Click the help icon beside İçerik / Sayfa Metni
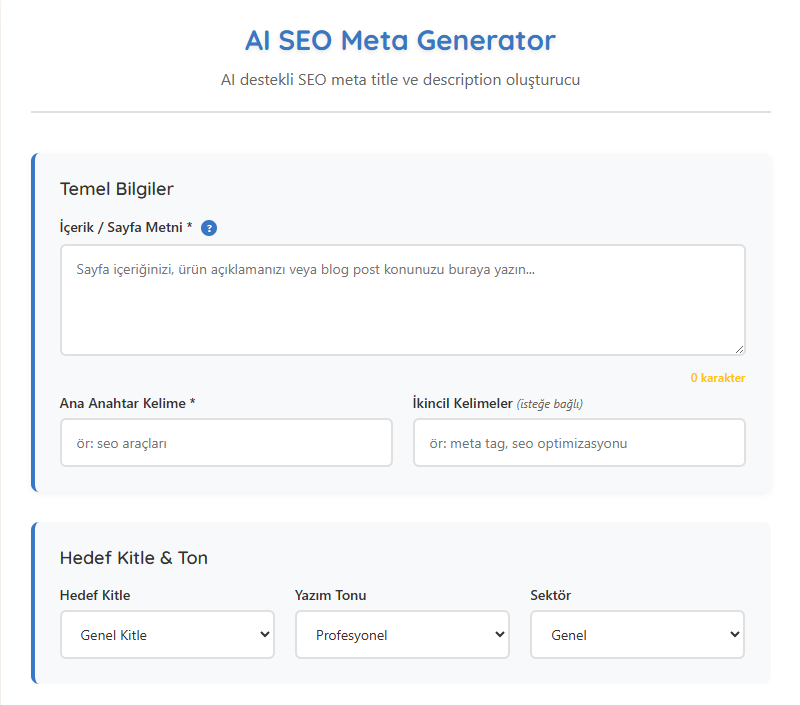This screenshot has width=800, height=705. (209, 228)
